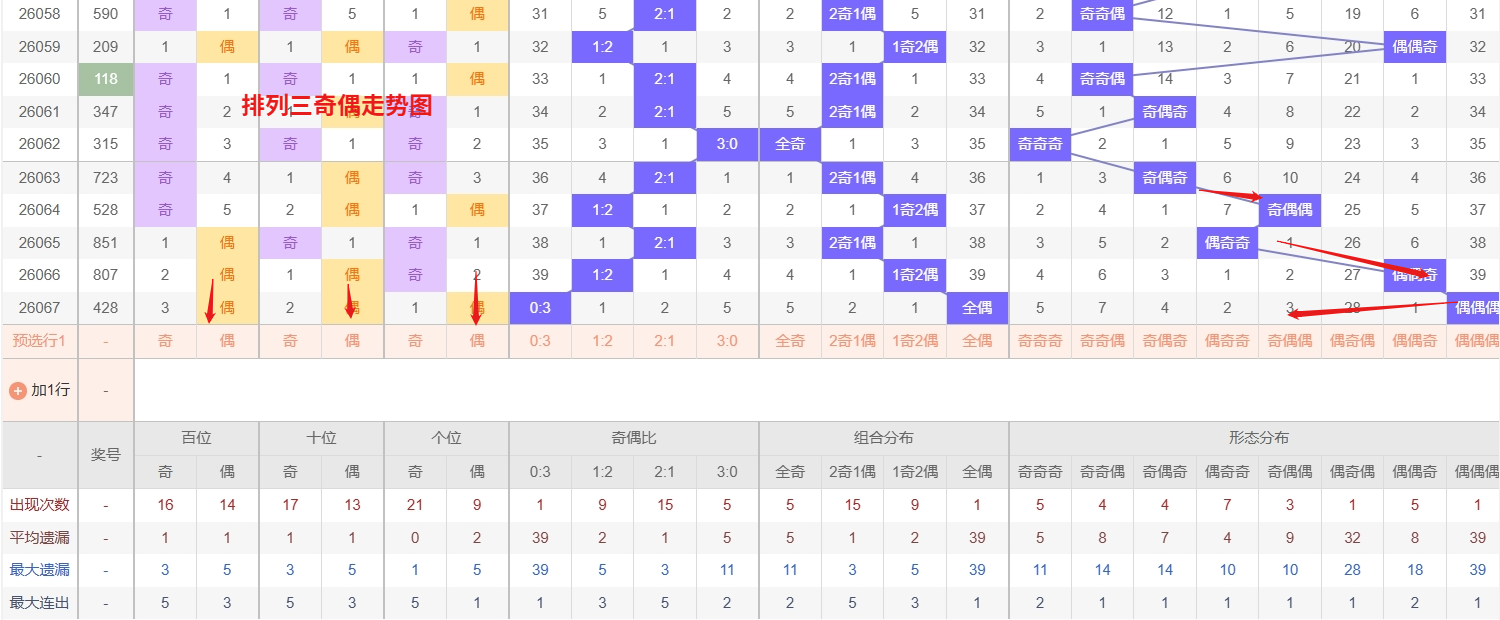Select issue number 26067 in leftmost column
1500x620 pixels.
(x=37, y=308)
